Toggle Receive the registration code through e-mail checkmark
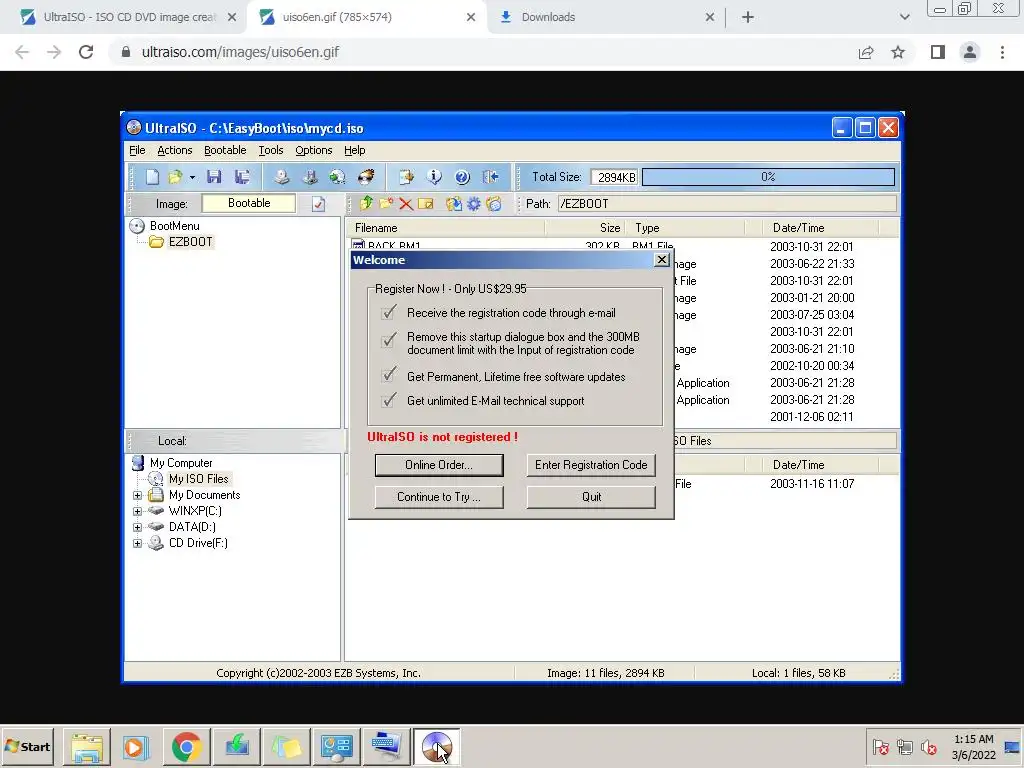 (x=389, y=312)
